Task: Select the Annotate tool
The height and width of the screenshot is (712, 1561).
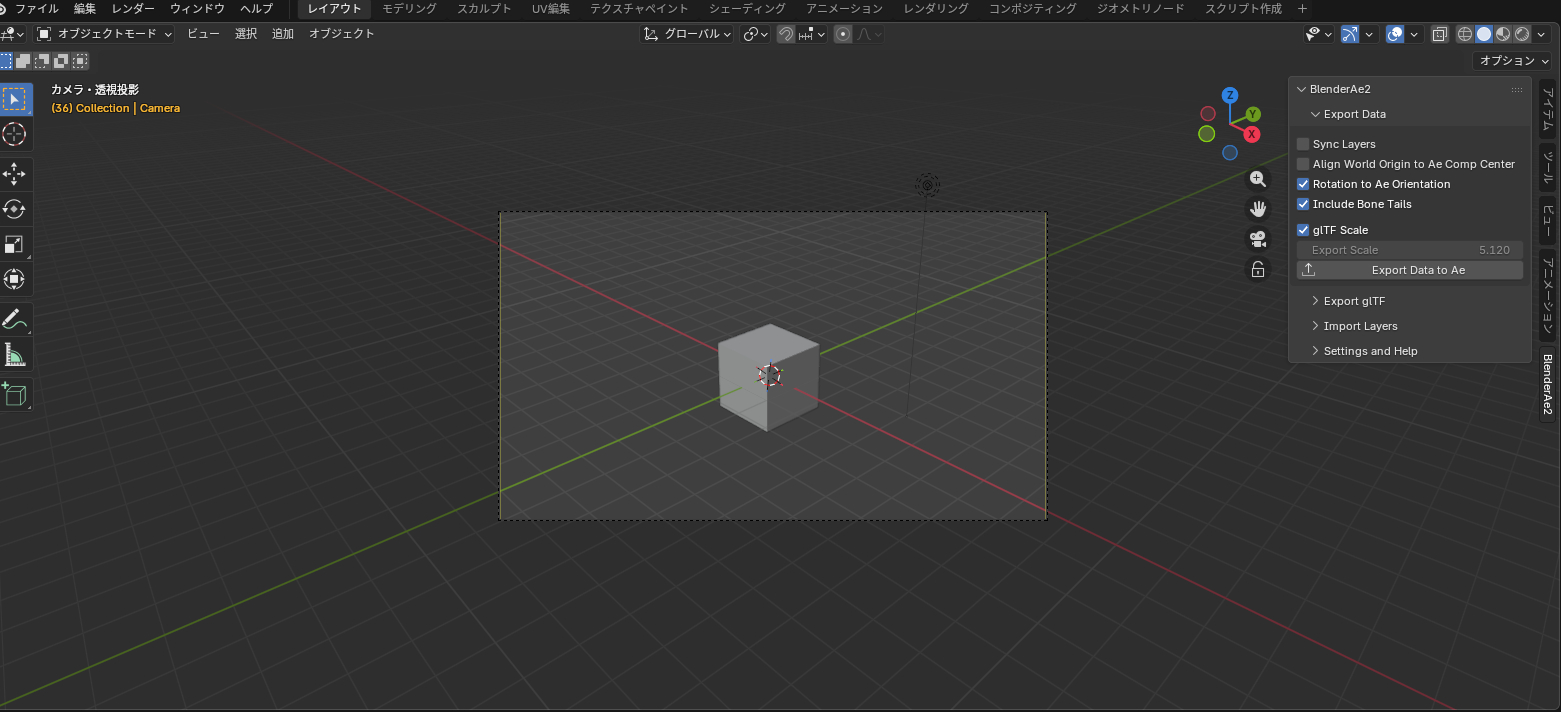Action: click(x=15, y=320)
